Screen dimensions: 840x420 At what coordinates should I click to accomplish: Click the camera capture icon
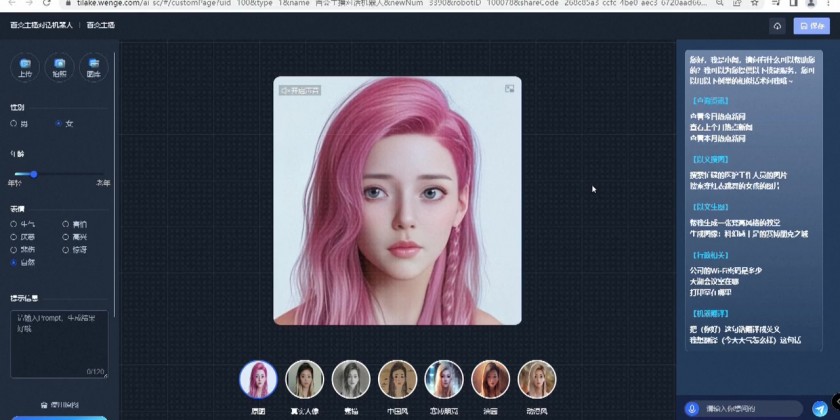[x=59, y=67]
